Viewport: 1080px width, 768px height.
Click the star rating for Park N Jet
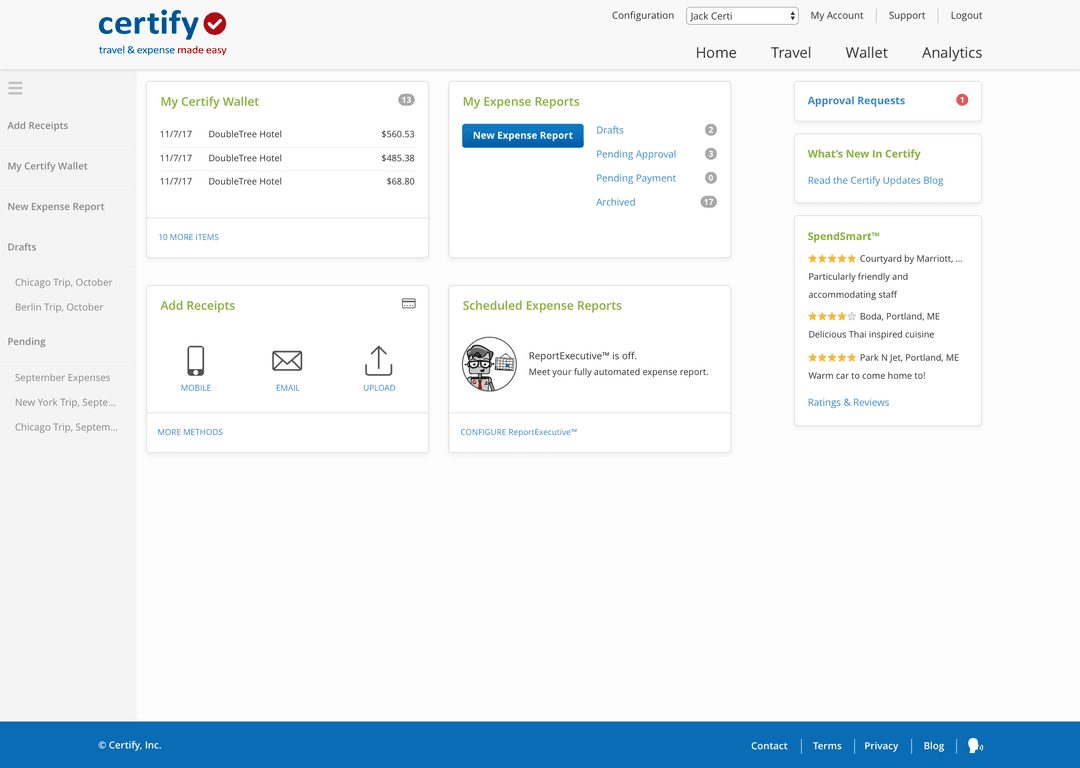click(x=832, y=358)
